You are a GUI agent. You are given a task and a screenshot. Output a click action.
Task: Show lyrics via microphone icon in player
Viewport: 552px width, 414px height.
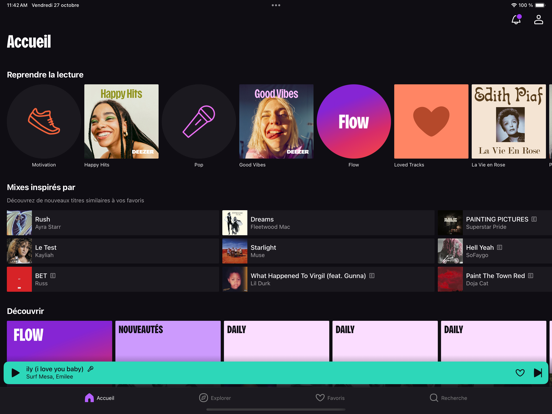point(90,369)
